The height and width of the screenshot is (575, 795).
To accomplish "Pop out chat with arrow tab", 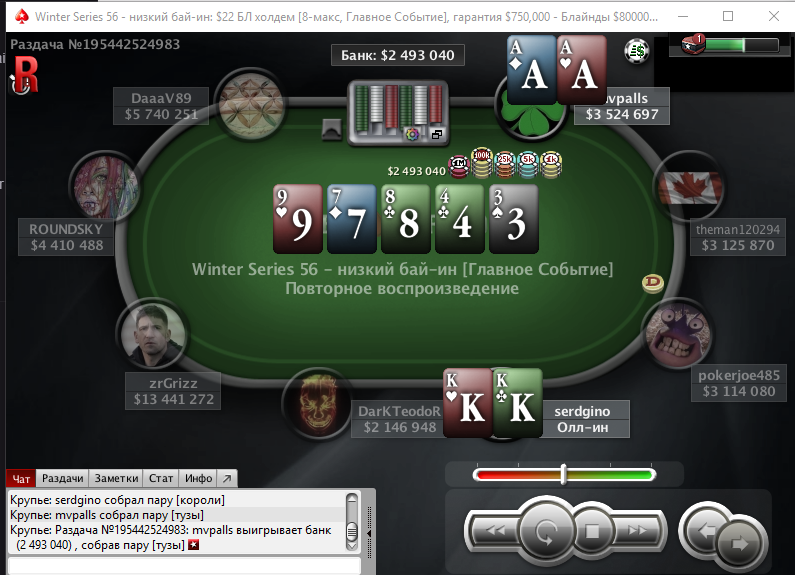I will pos(227,478).
